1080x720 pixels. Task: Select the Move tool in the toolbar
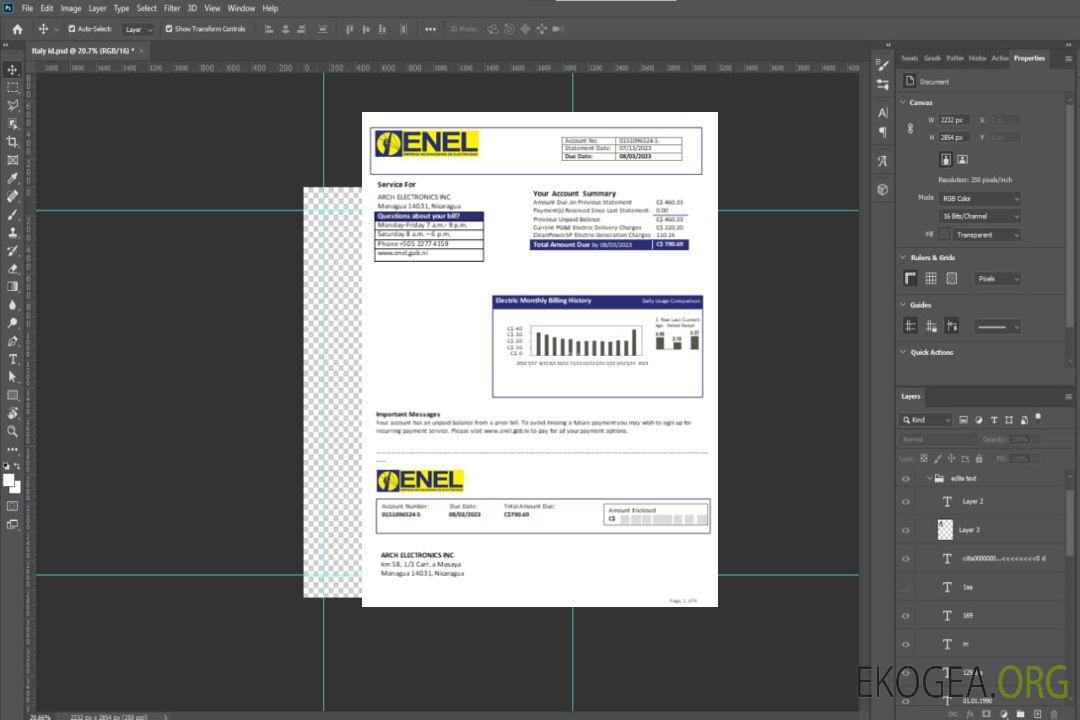pos(12,70)
